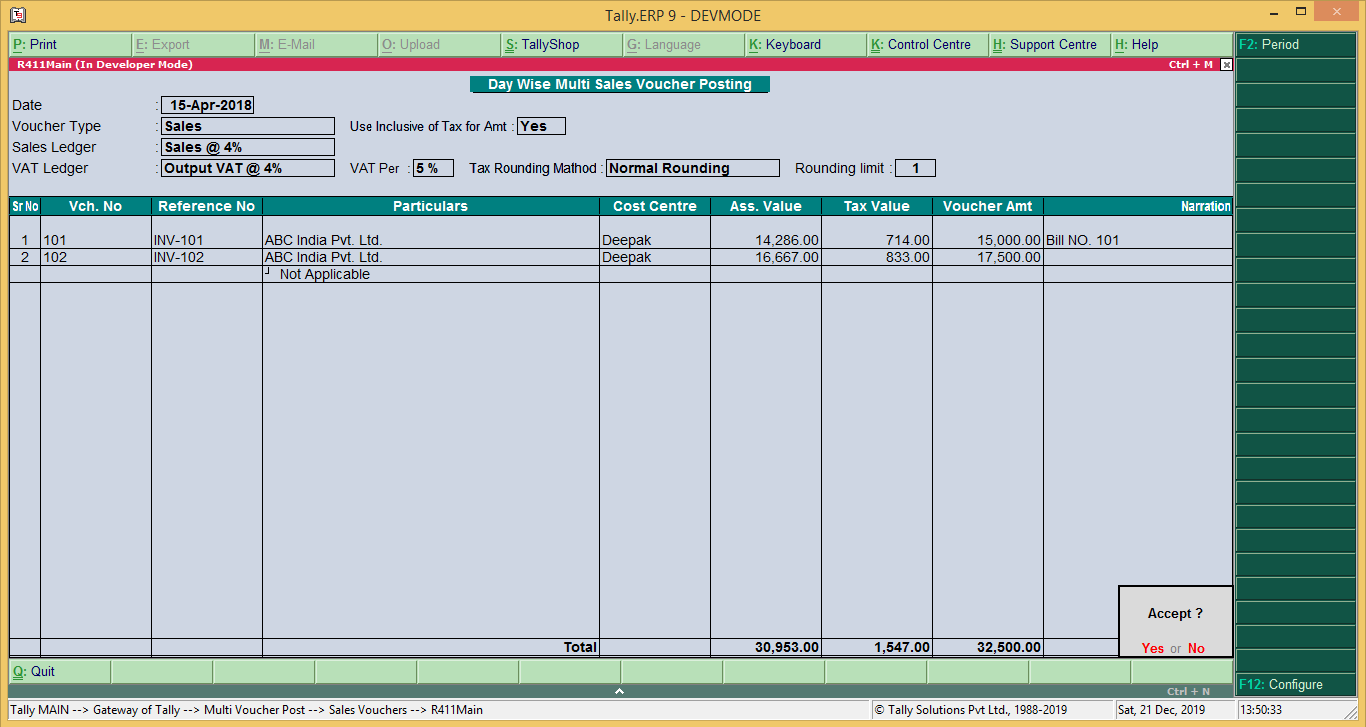Toggle Use Inclusive of Tax for Amt setting
Image resolution: width=1366 pixels, height=727 pixels.
click(540, 126)
